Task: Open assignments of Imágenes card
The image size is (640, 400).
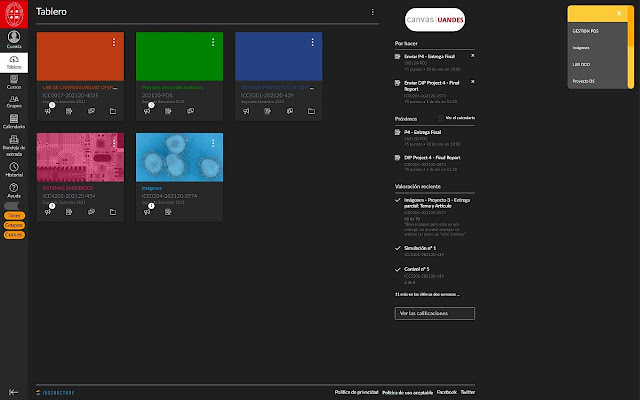Action: [168, 212]
